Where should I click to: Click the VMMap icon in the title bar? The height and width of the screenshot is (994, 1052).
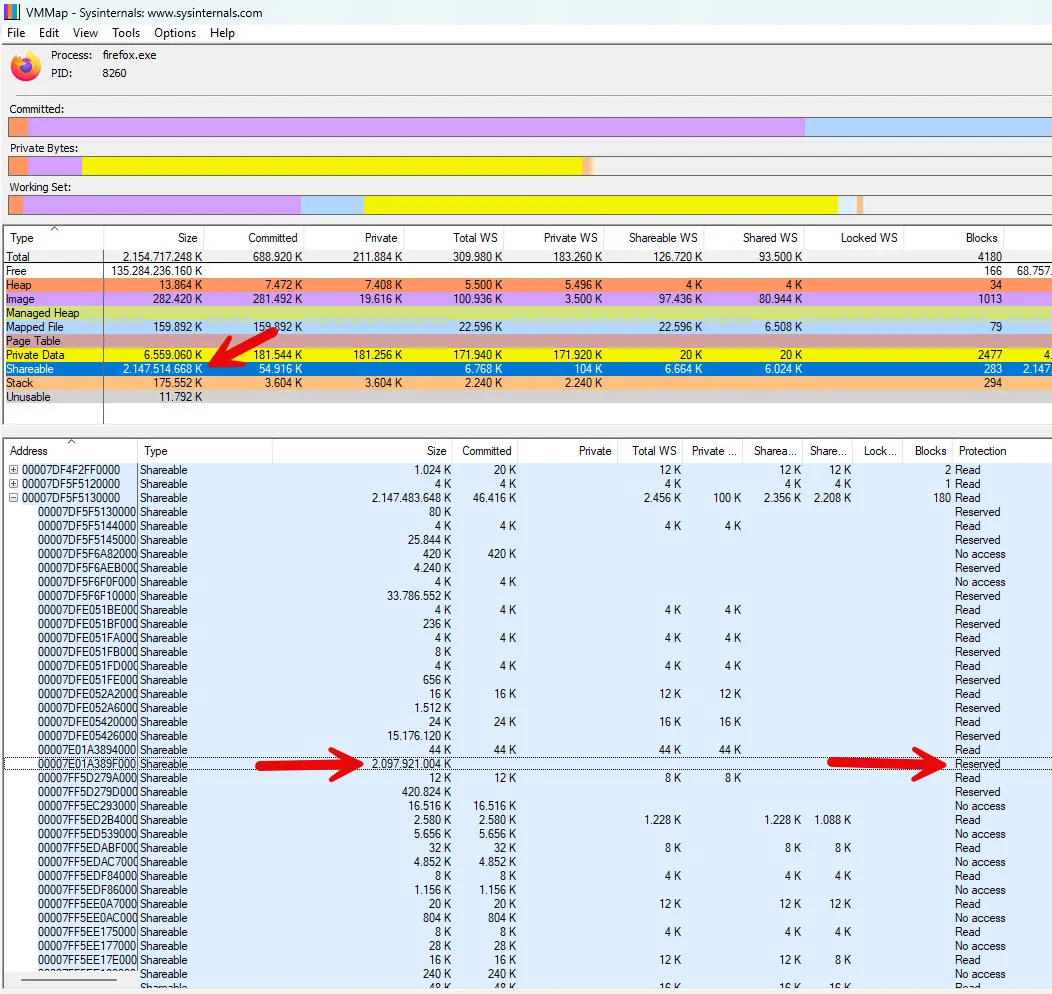(12, 12)
